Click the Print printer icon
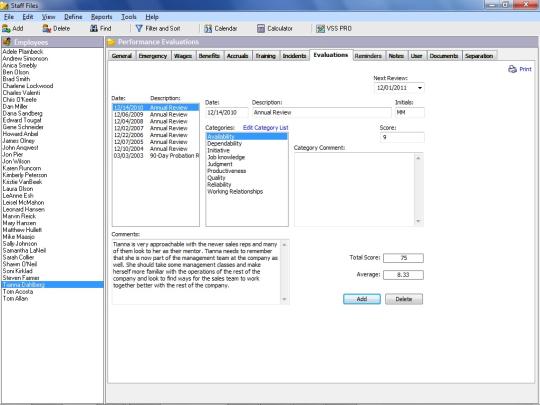 coord(512,69)
